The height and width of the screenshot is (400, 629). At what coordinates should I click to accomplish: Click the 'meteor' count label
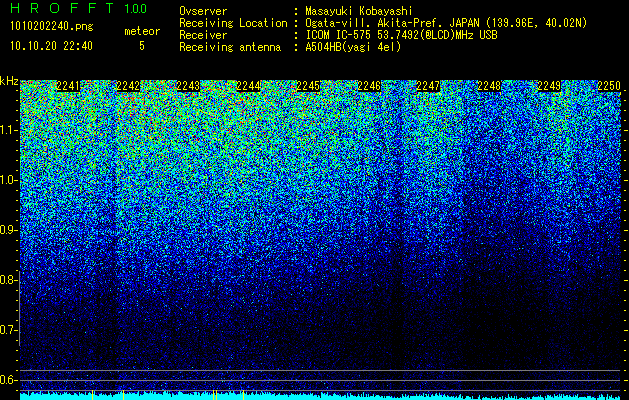pos(142,31)
